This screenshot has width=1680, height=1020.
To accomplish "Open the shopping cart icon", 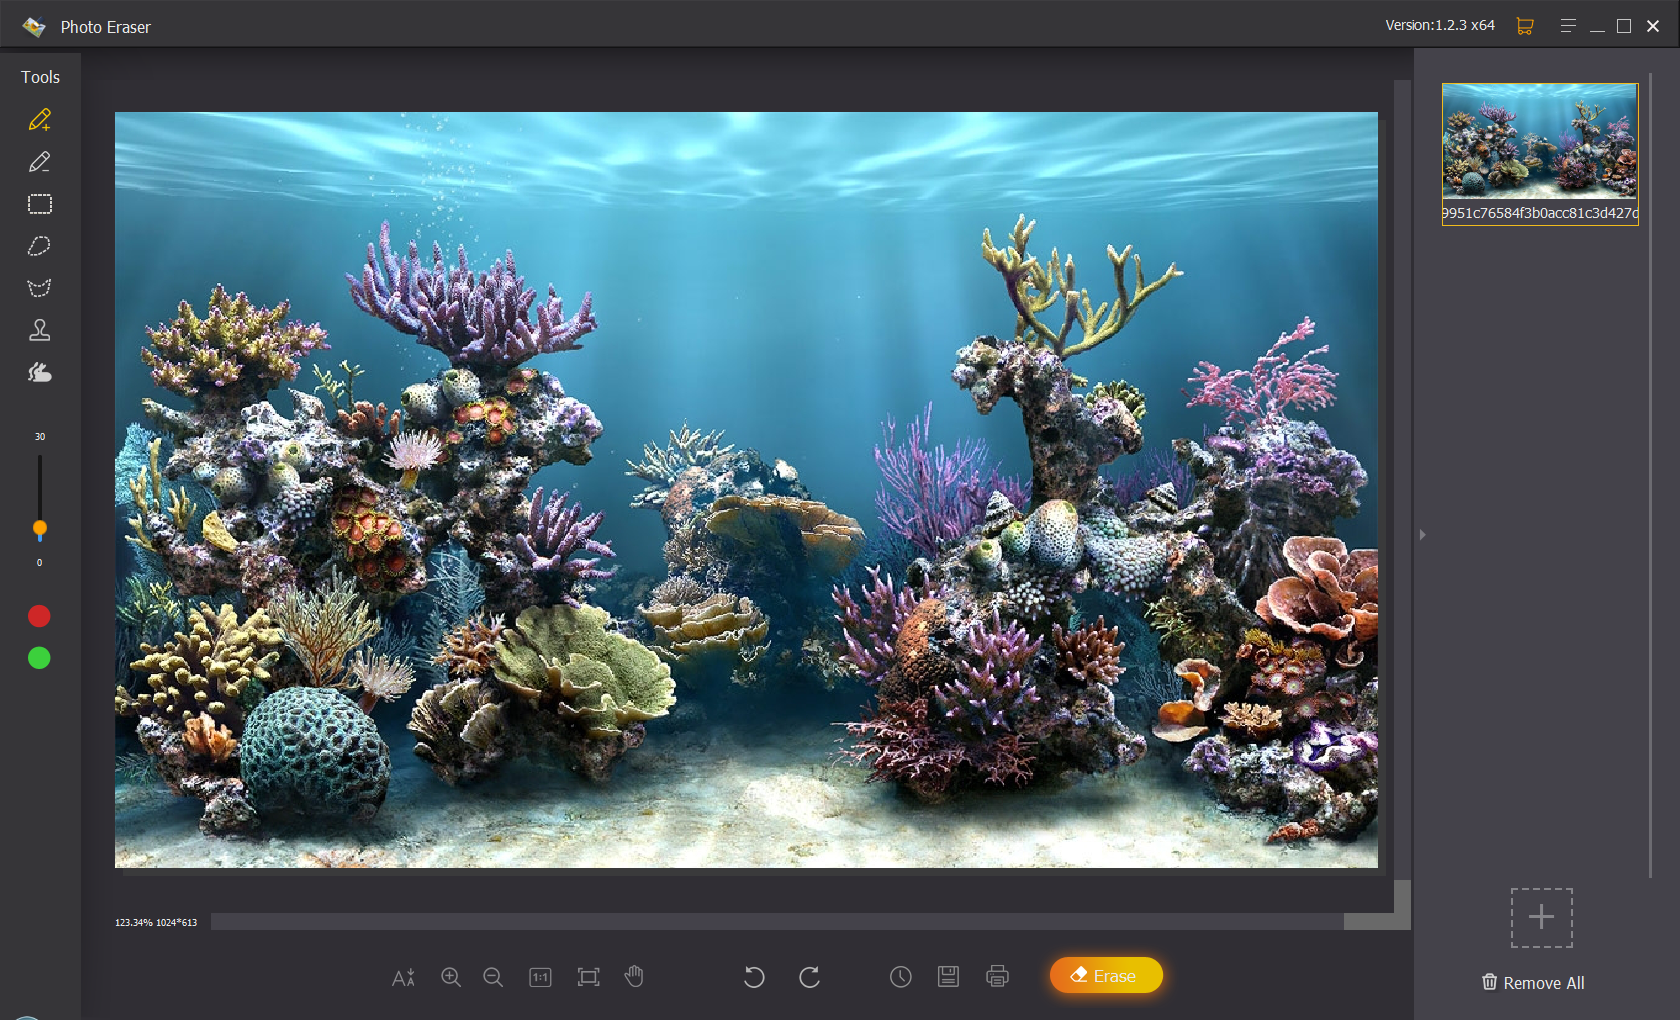I will tap(1525, 26).
